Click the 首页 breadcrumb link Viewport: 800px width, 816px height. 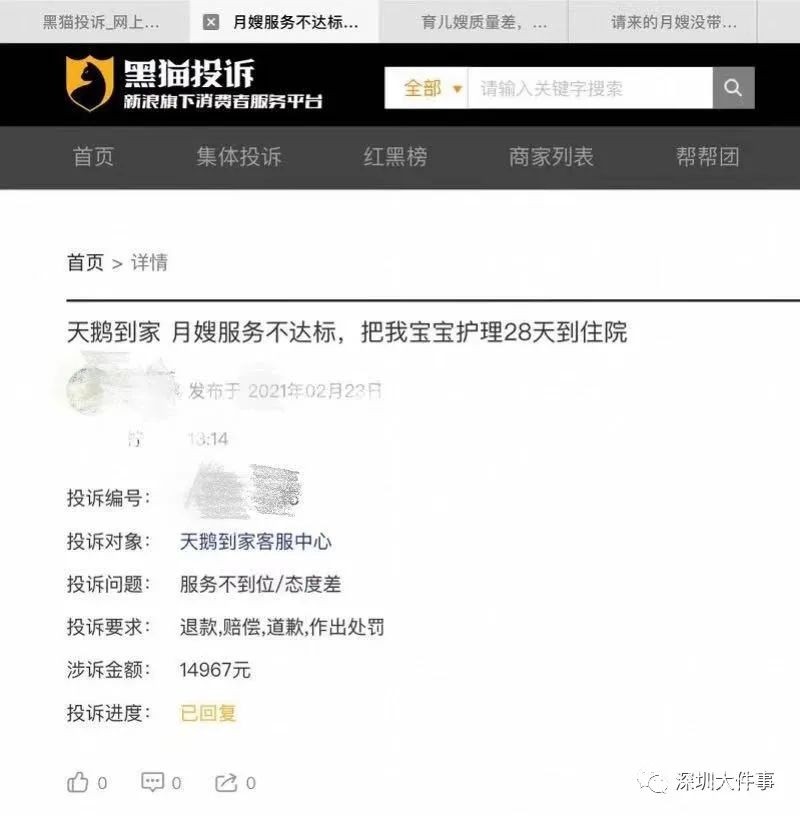85,262
